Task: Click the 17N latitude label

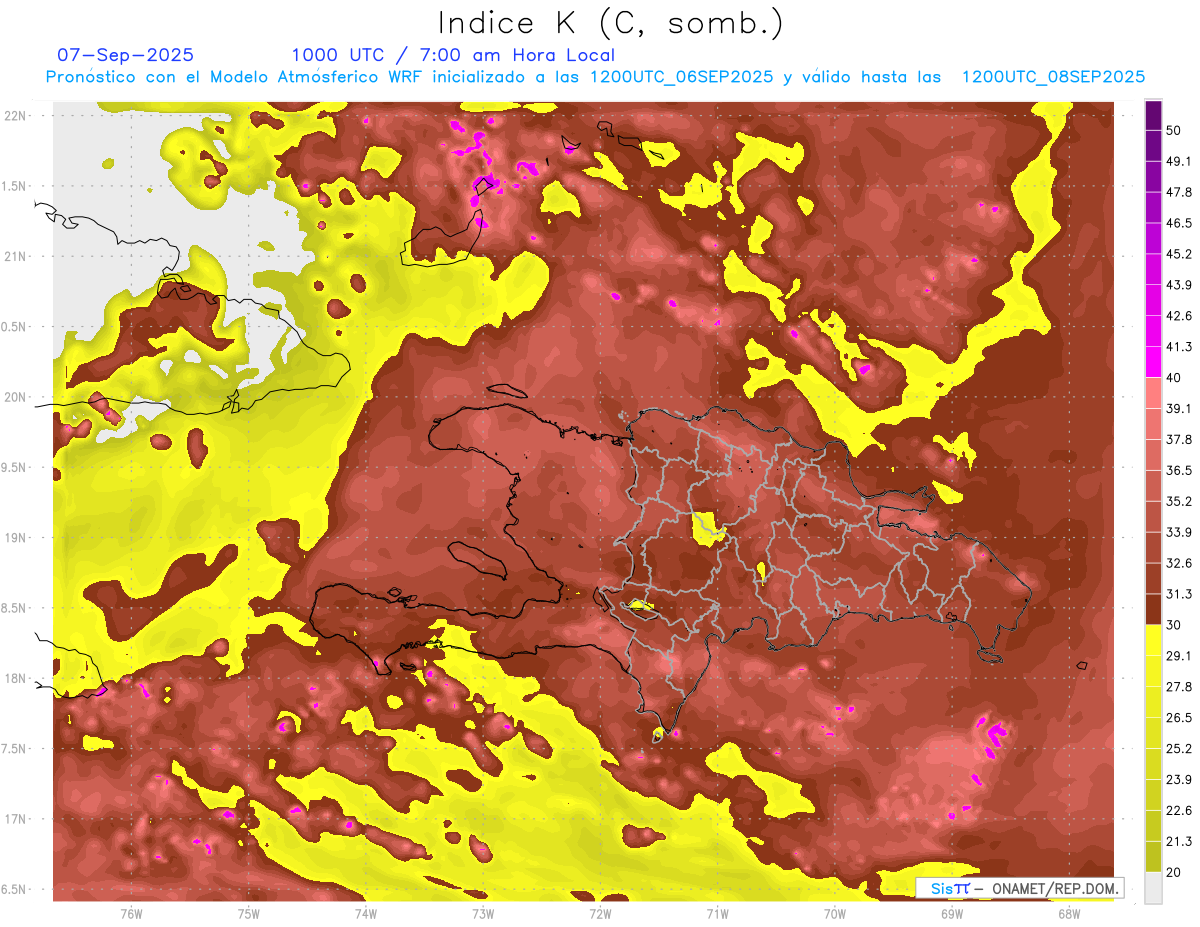Action: [15, 819]
